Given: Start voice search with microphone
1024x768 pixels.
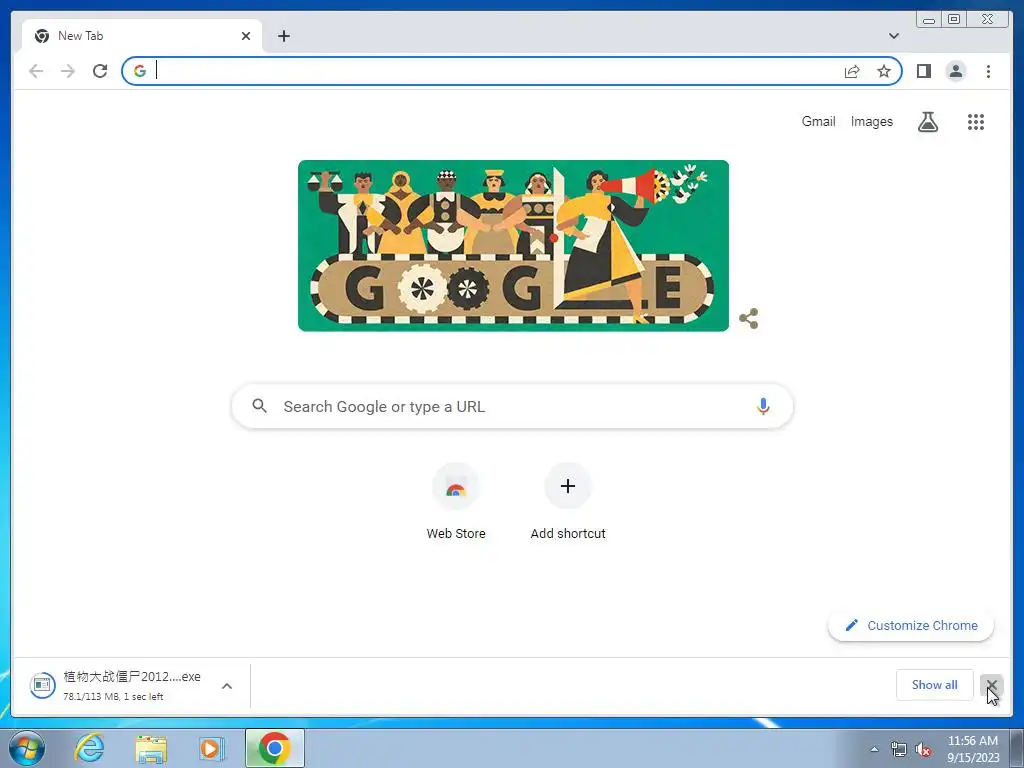Looking at the screenshot, I should coord(763,406).
